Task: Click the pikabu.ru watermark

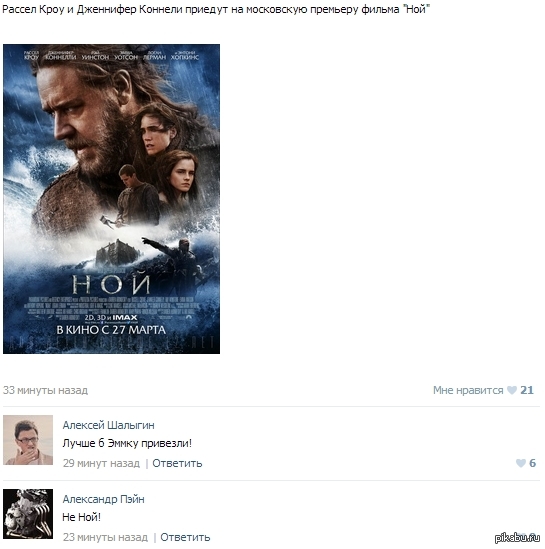Action: [x=517, y=537]
